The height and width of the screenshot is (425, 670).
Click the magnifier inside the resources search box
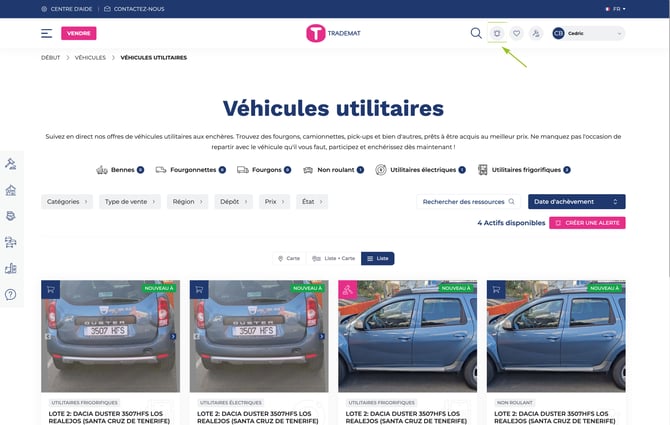click(x=511, y=202)
